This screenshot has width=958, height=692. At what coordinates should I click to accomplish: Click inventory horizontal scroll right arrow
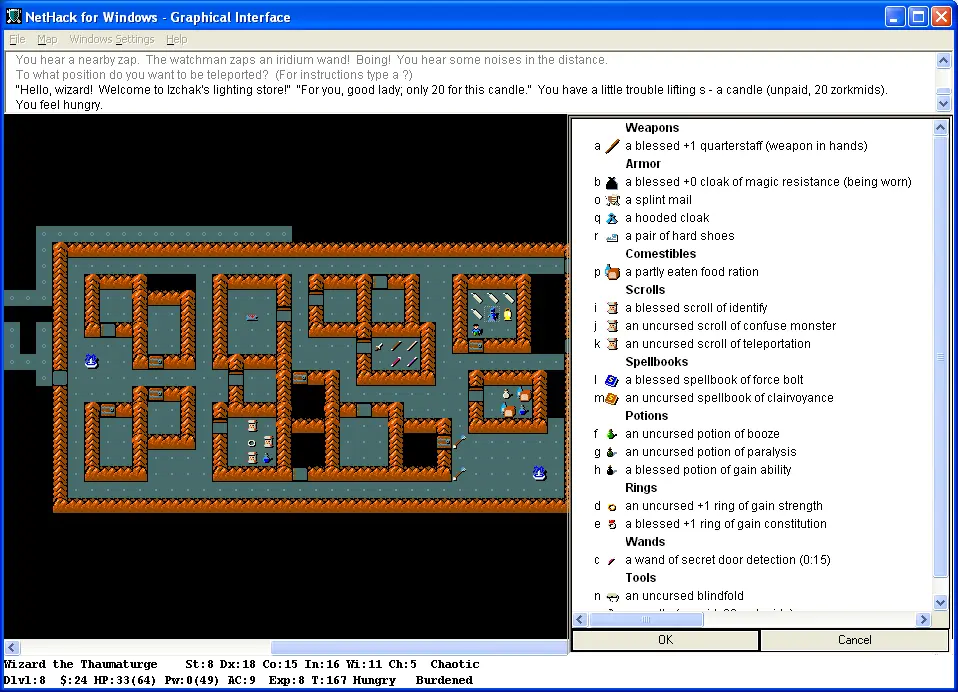click(x=923, y=620)
